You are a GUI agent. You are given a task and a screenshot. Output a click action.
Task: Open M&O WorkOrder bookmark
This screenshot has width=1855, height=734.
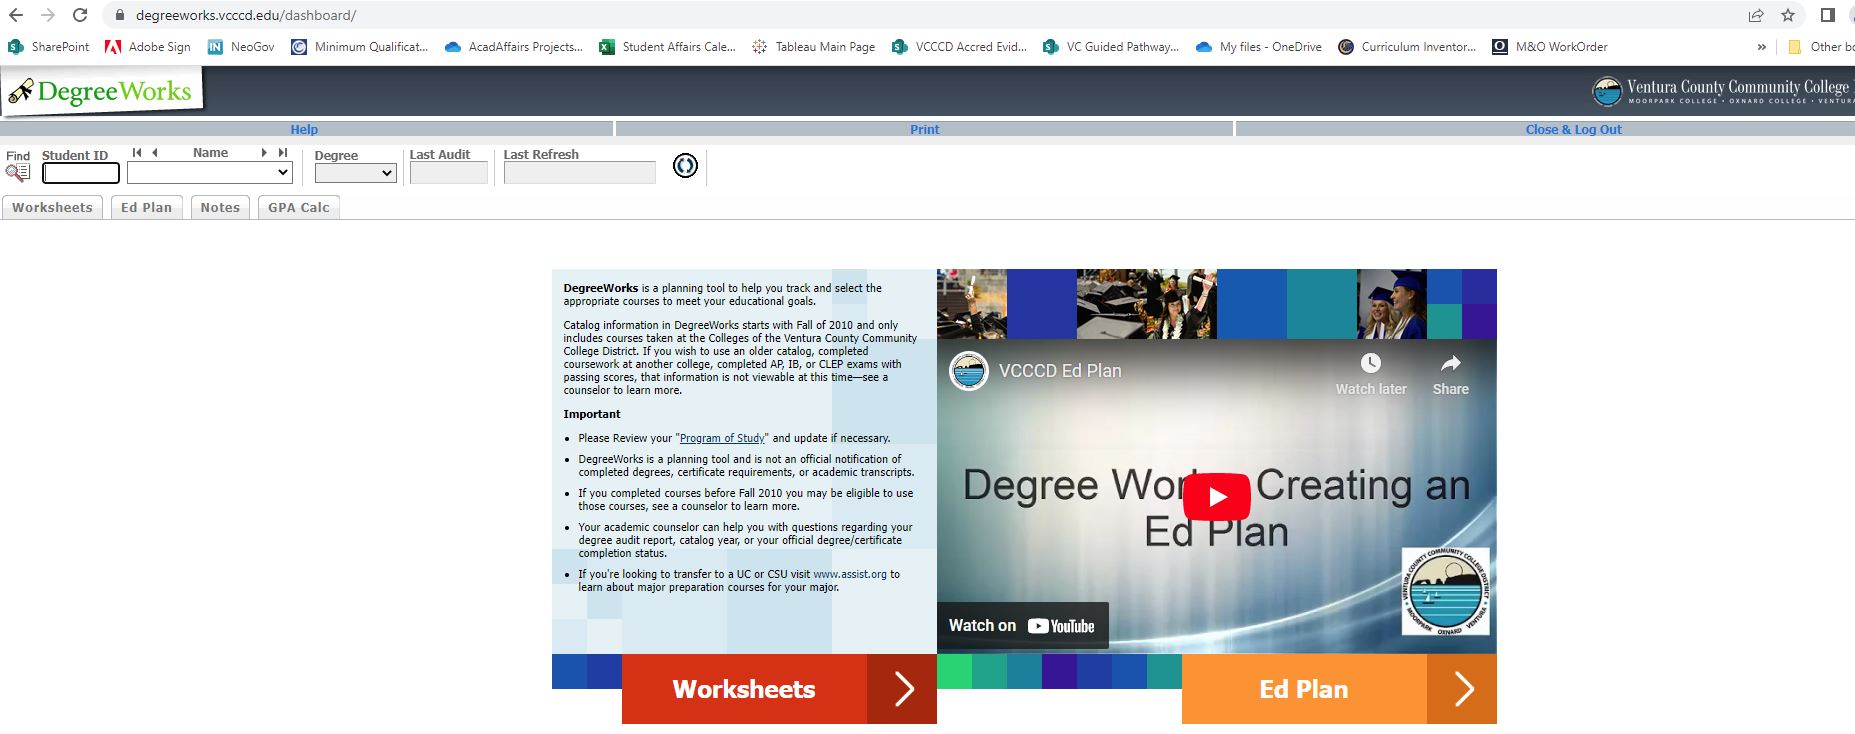tap(1550, 47)
